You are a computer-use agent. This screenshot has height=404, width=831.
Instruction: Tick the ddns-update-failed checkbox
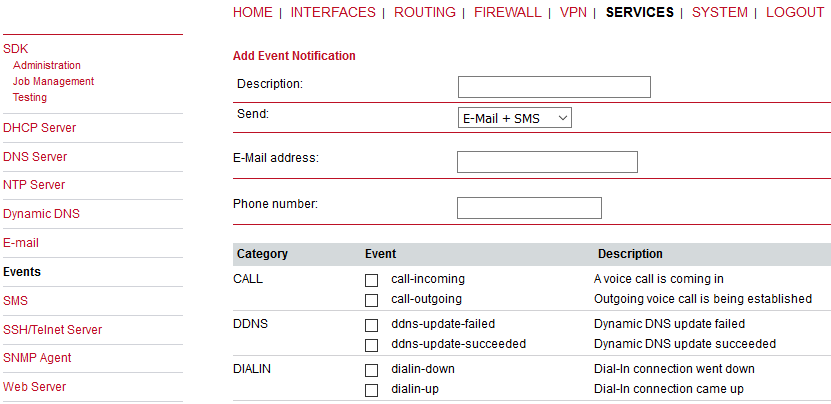(371, 325)
